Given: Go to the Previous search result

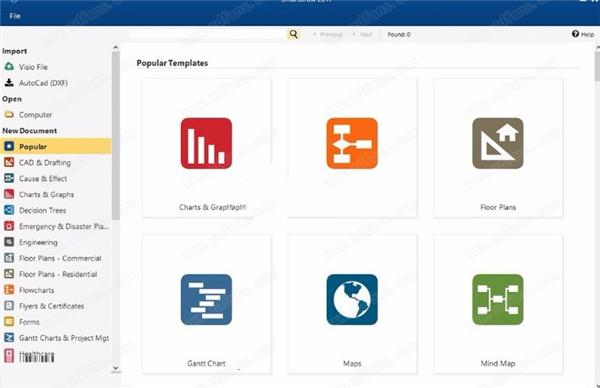Looking at the screenshot, I should [x=328, y=34].
